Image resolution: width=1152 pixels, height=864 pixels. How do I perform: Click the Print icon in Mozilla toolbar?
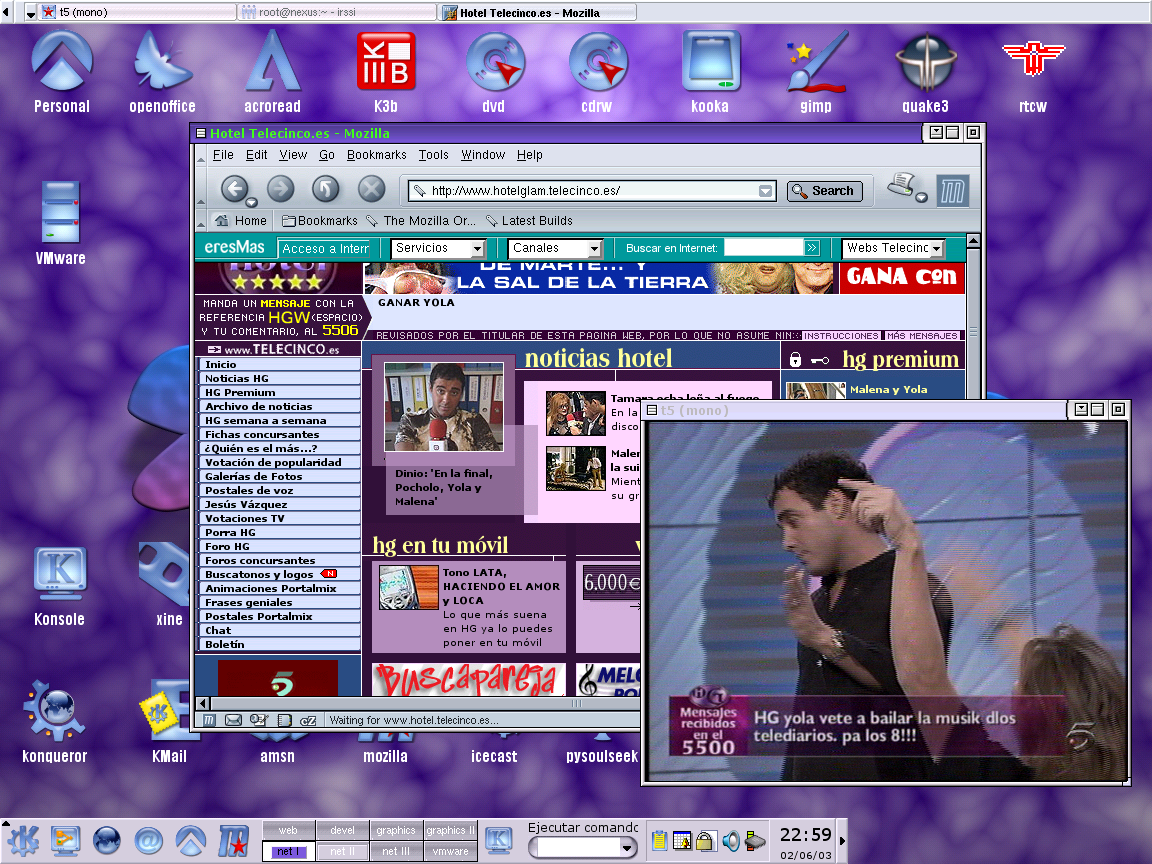[x=901, y=185]
